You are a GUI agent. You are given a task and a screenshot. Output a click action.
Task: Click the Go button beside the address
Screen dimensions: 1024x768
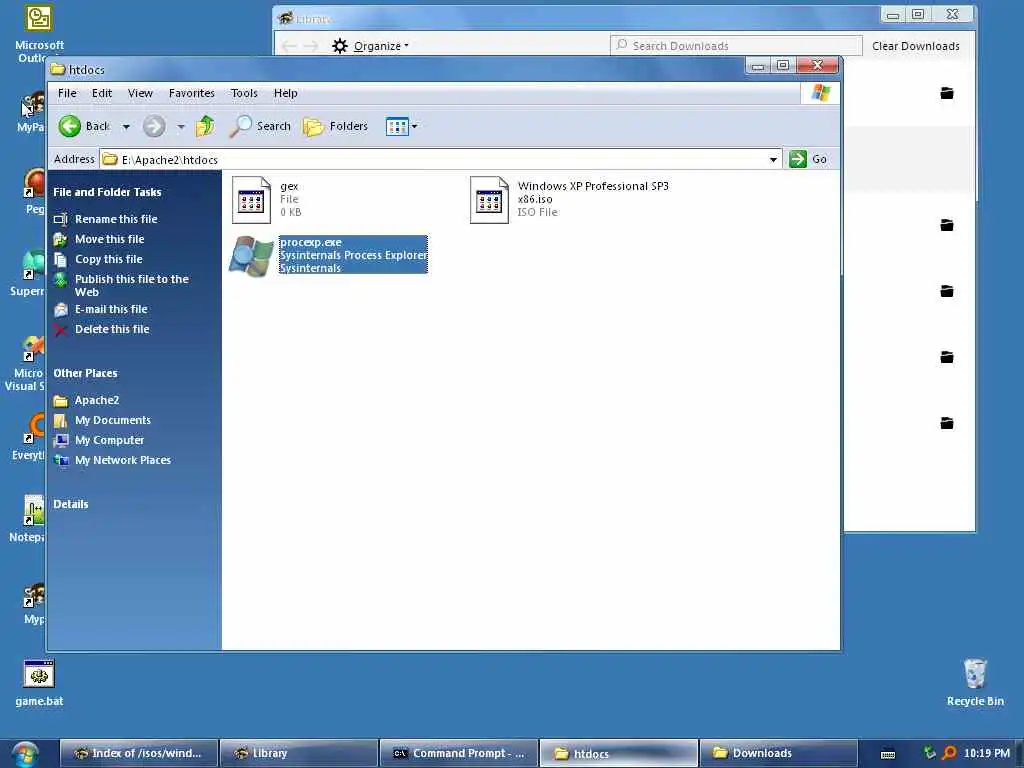point(808,159)
